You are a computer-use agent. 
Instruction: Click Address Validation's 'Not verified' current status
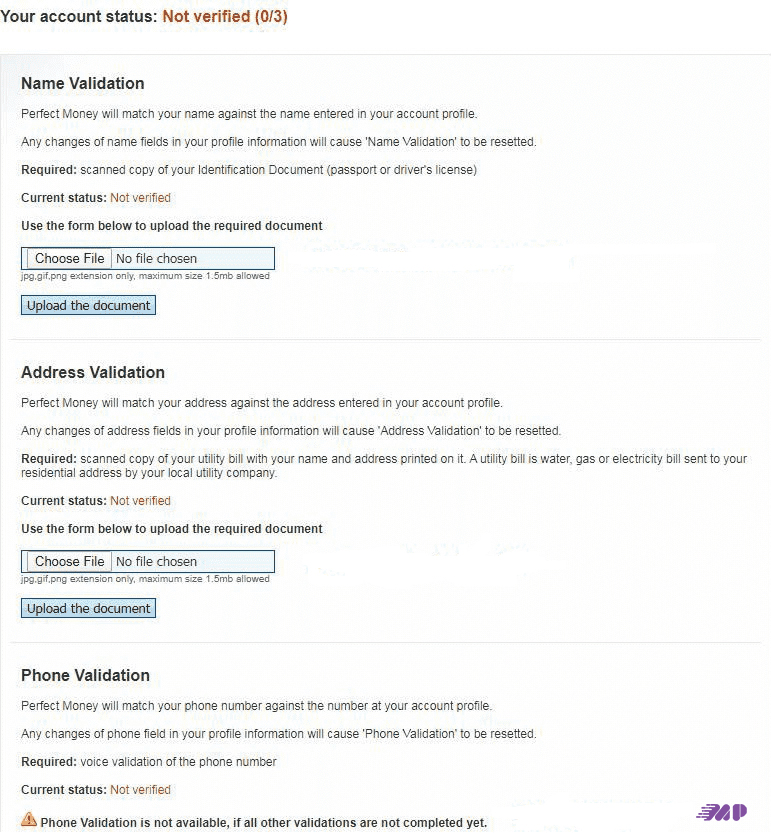[x=140, y=501]
